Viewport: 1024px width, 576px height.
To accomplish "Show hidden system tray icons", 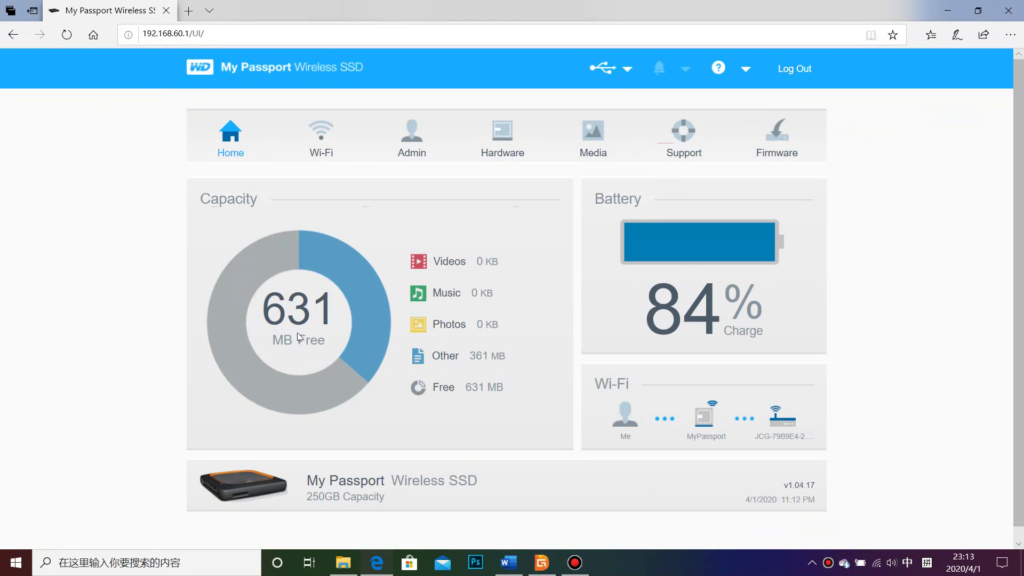I will tap(812, 562).
